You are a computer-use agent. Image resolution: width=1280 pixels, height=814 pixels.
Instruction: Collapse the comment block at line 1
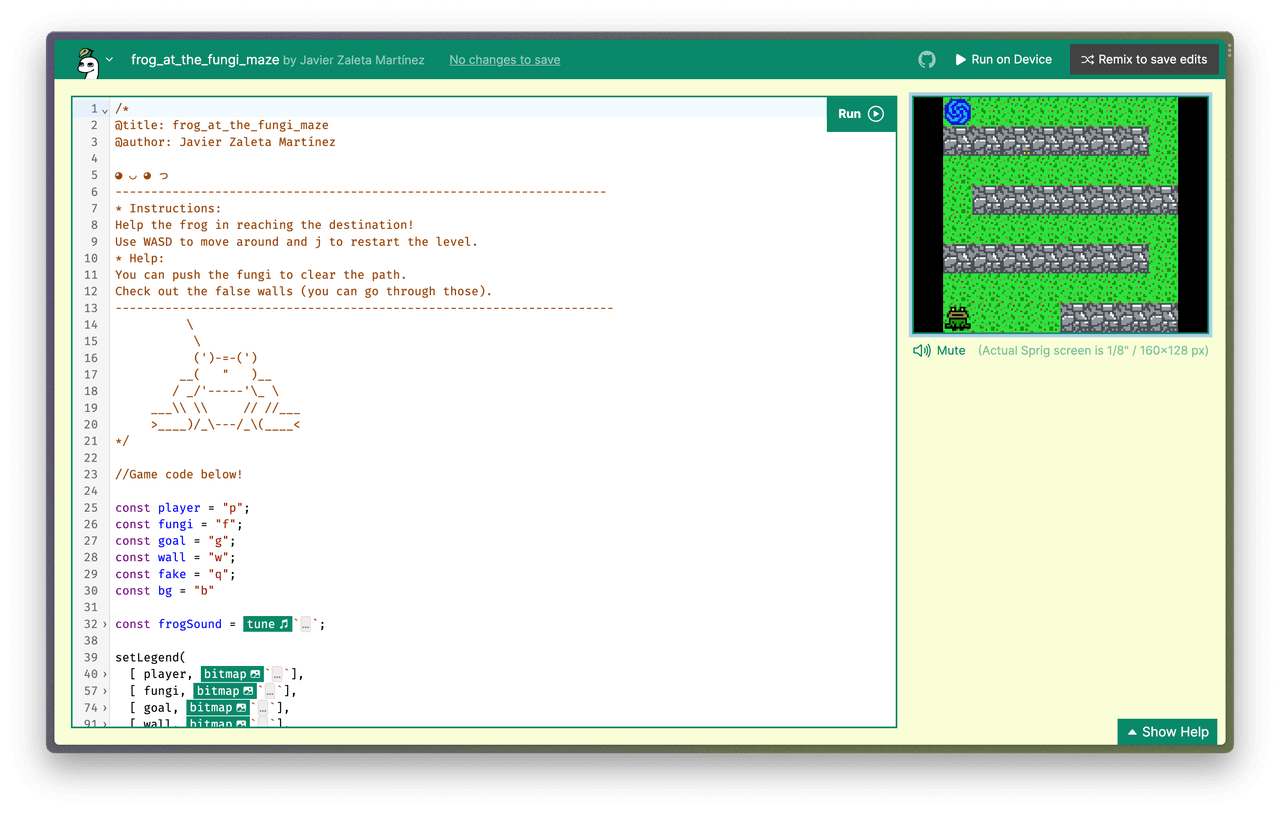105,109
